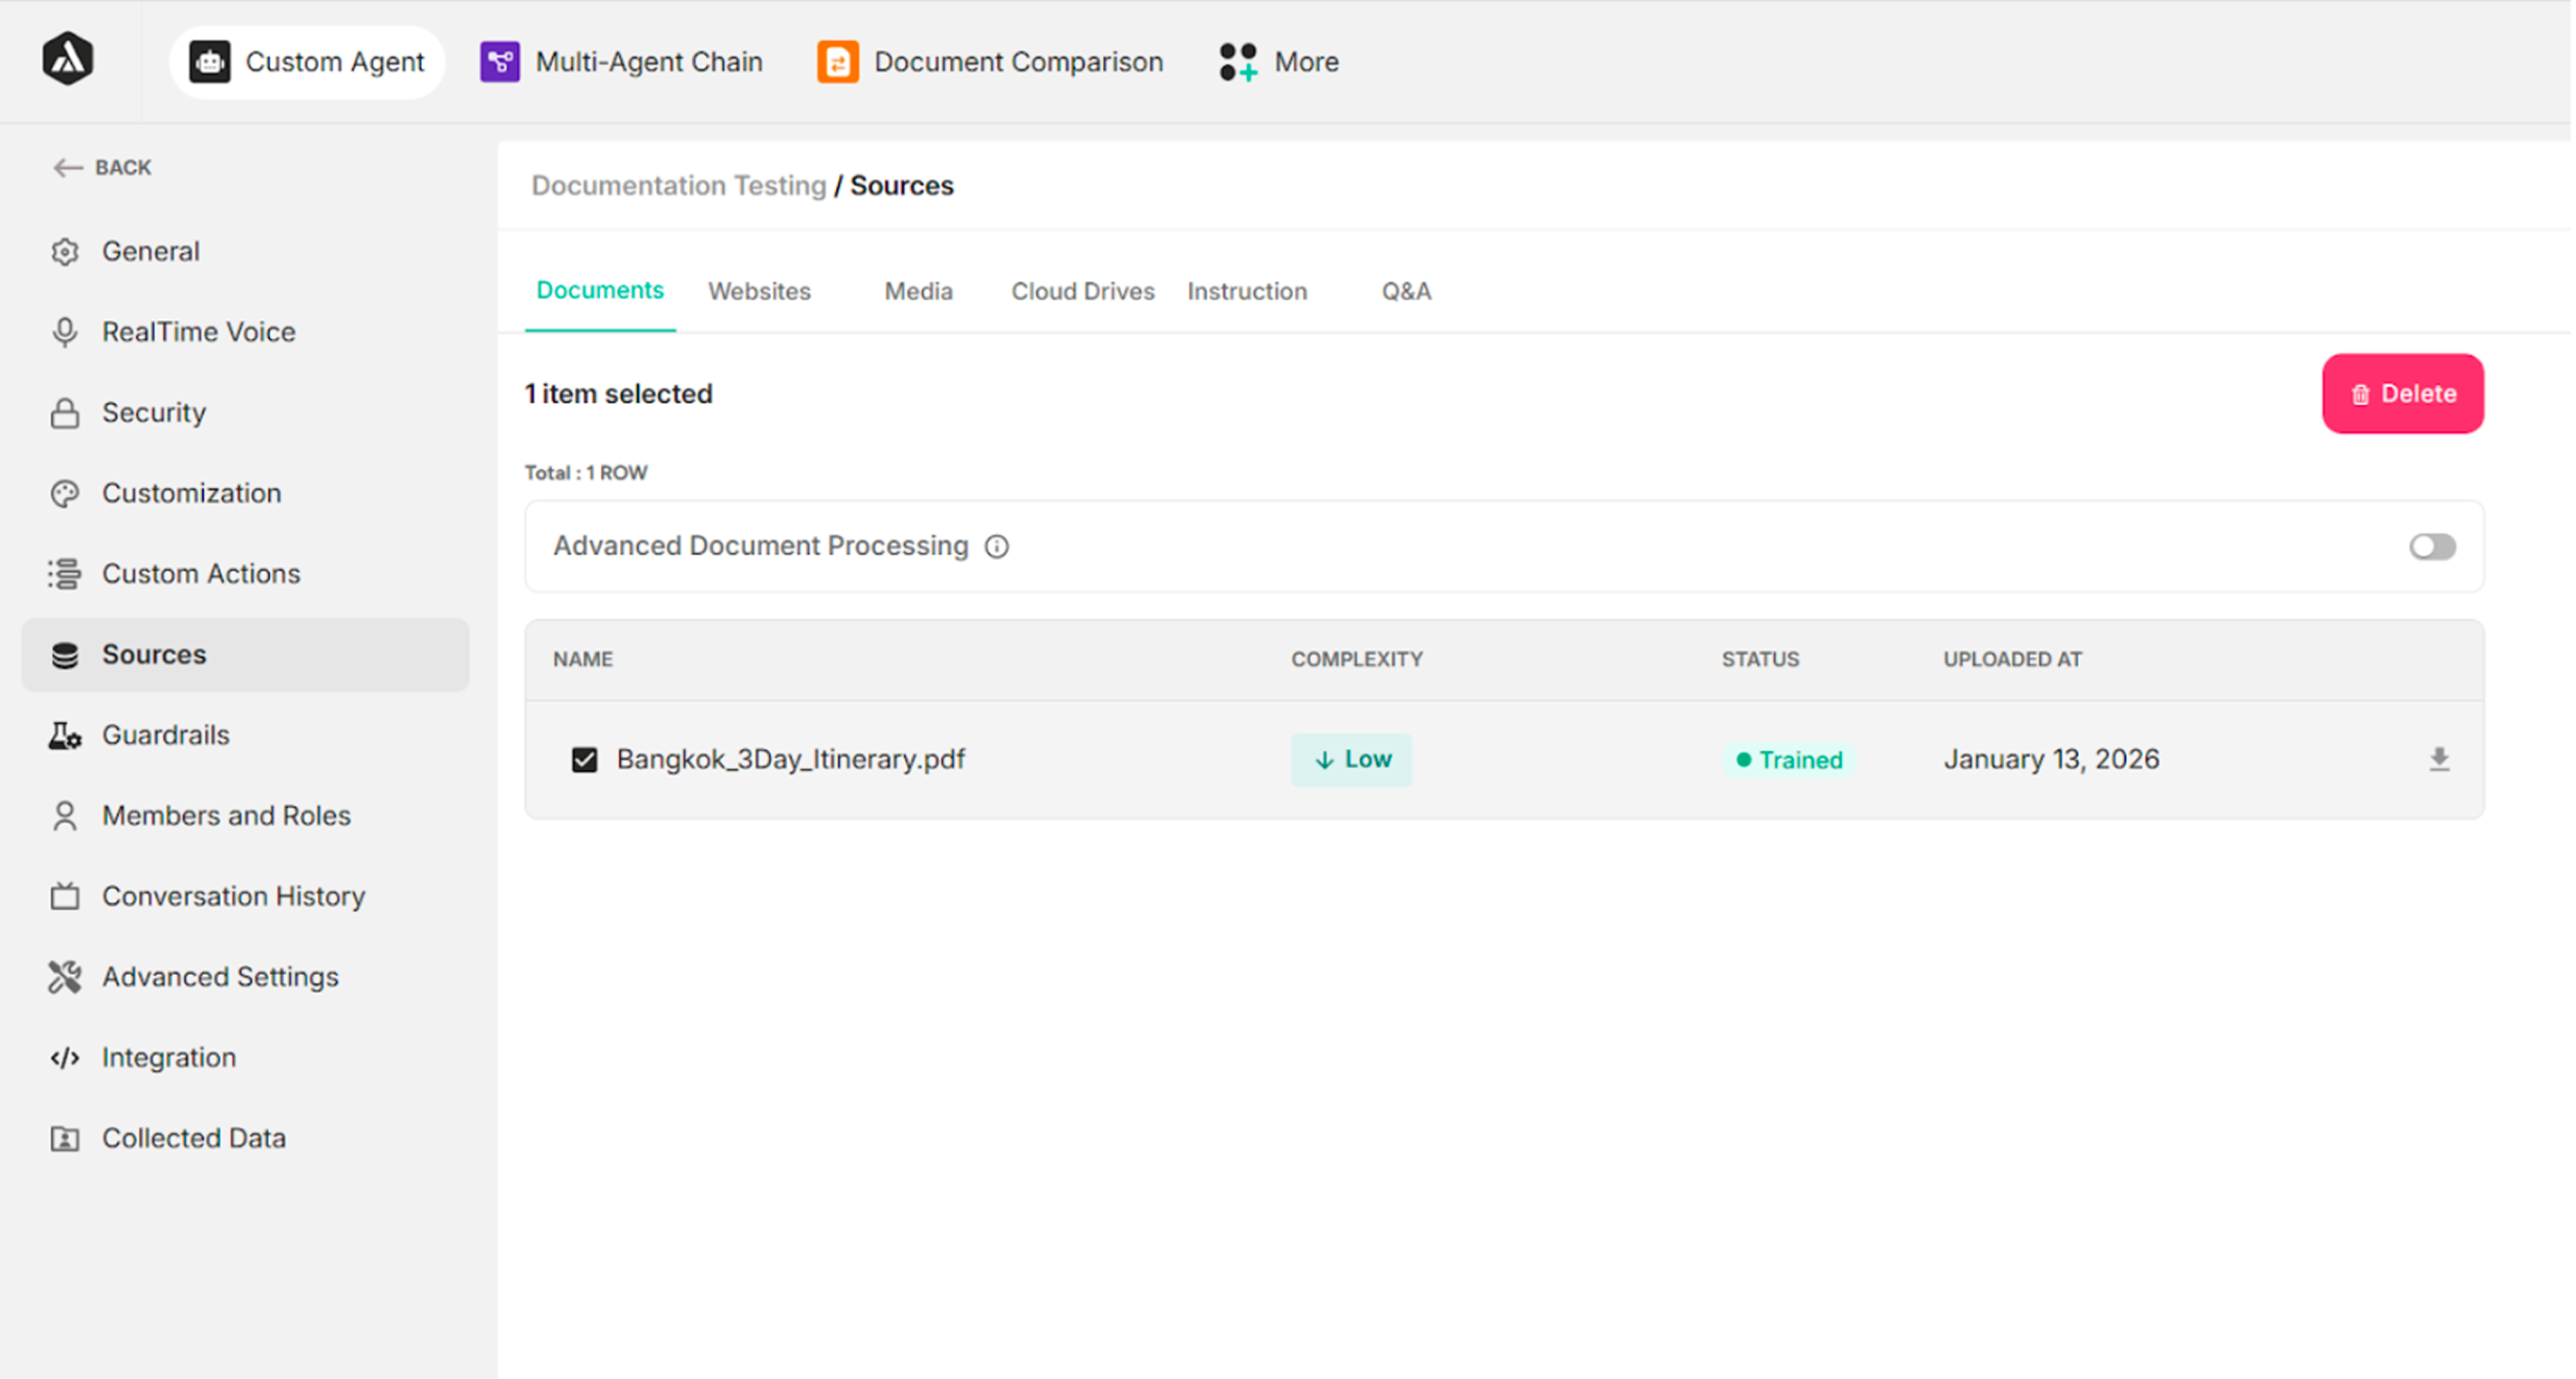Toggle Advanced Document Processing switch

[x=2431, y=546]
